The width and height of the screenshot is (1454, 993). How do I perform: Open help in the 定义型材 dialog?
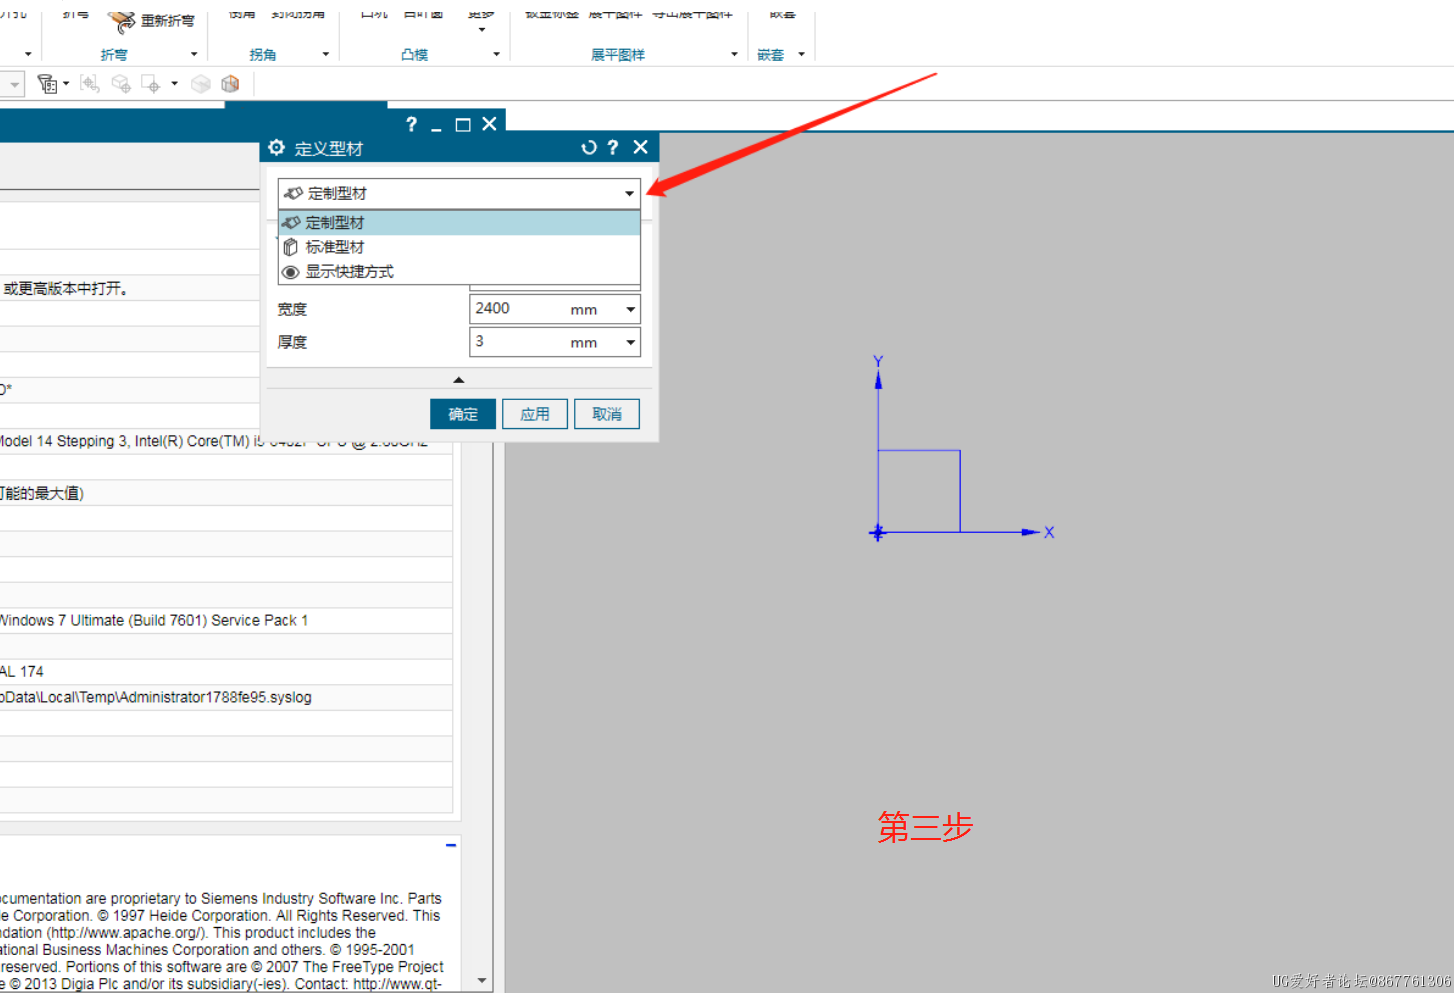[613, 148]
